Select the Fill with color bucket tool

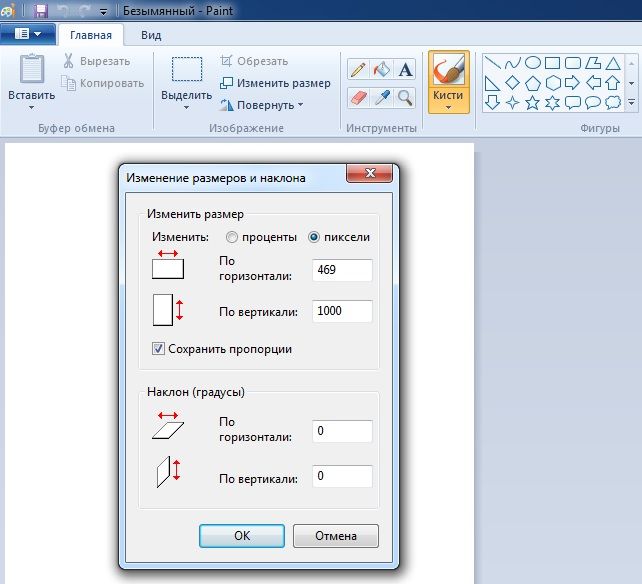(x=382, y=70)
